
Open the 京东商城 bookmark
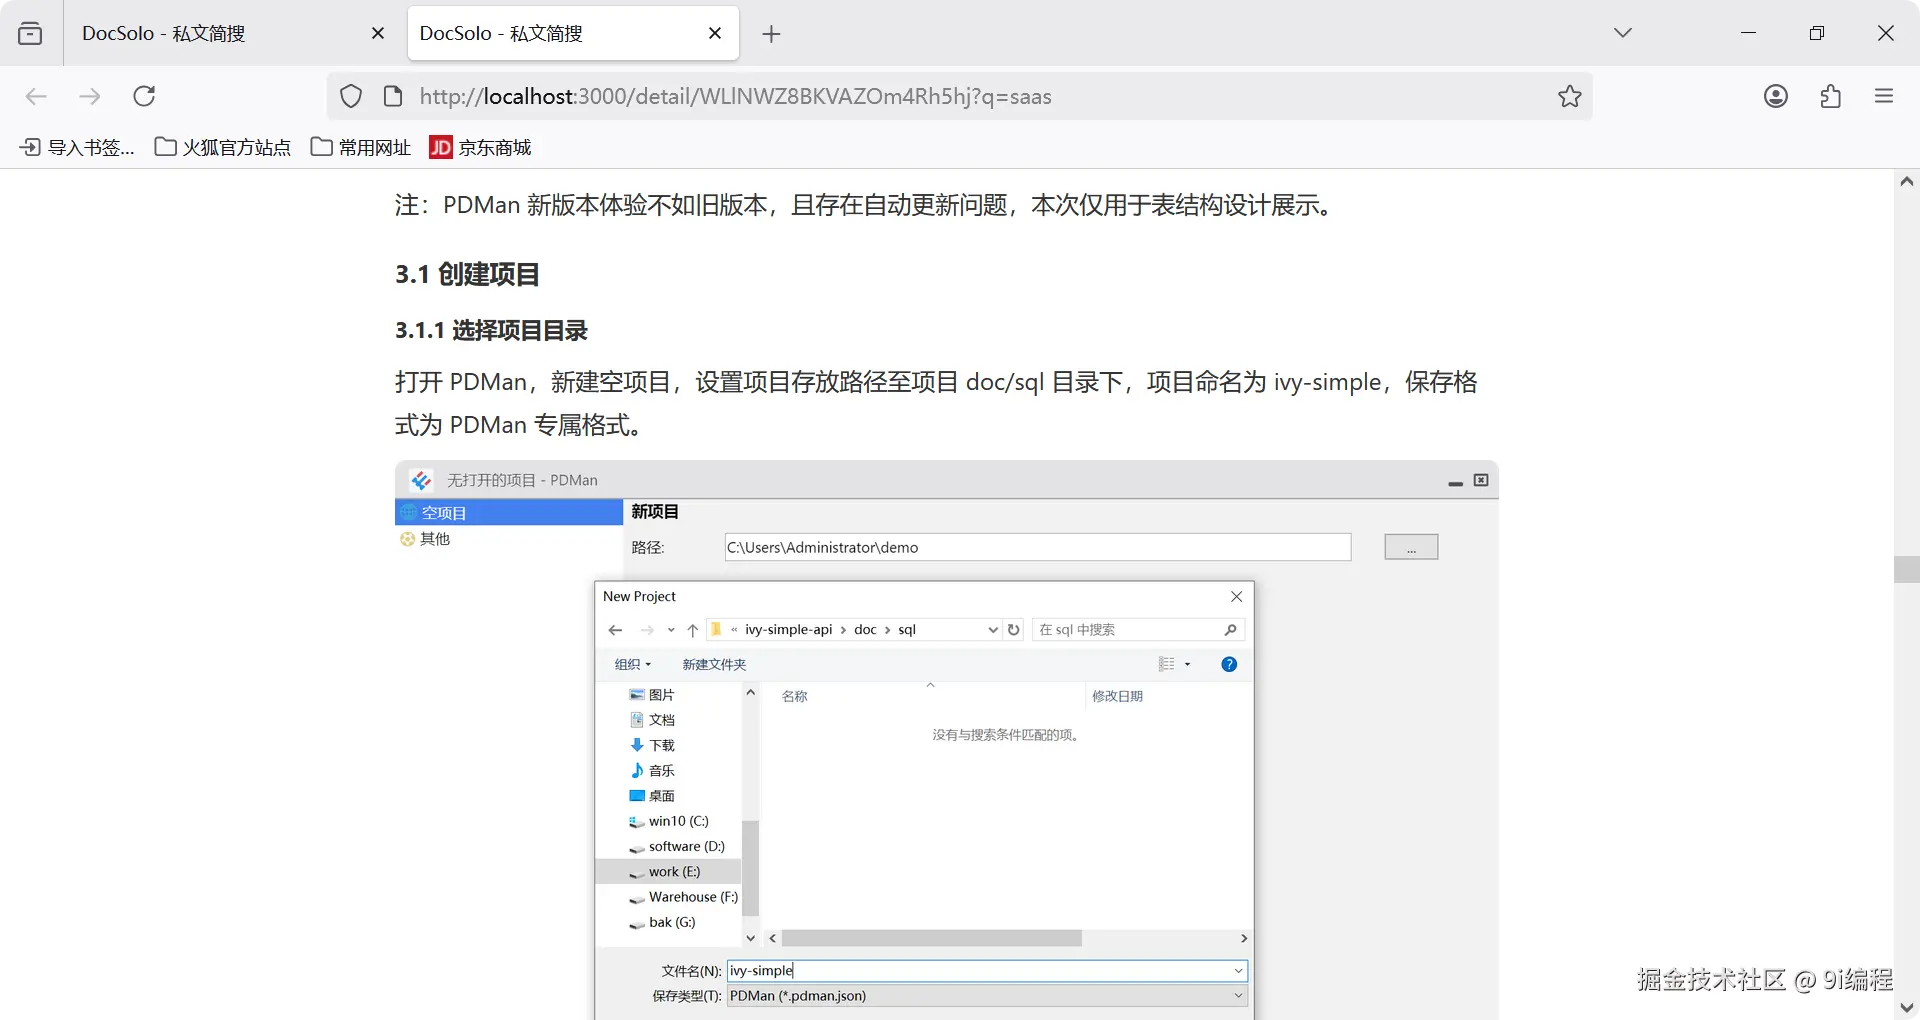(481, 147)
